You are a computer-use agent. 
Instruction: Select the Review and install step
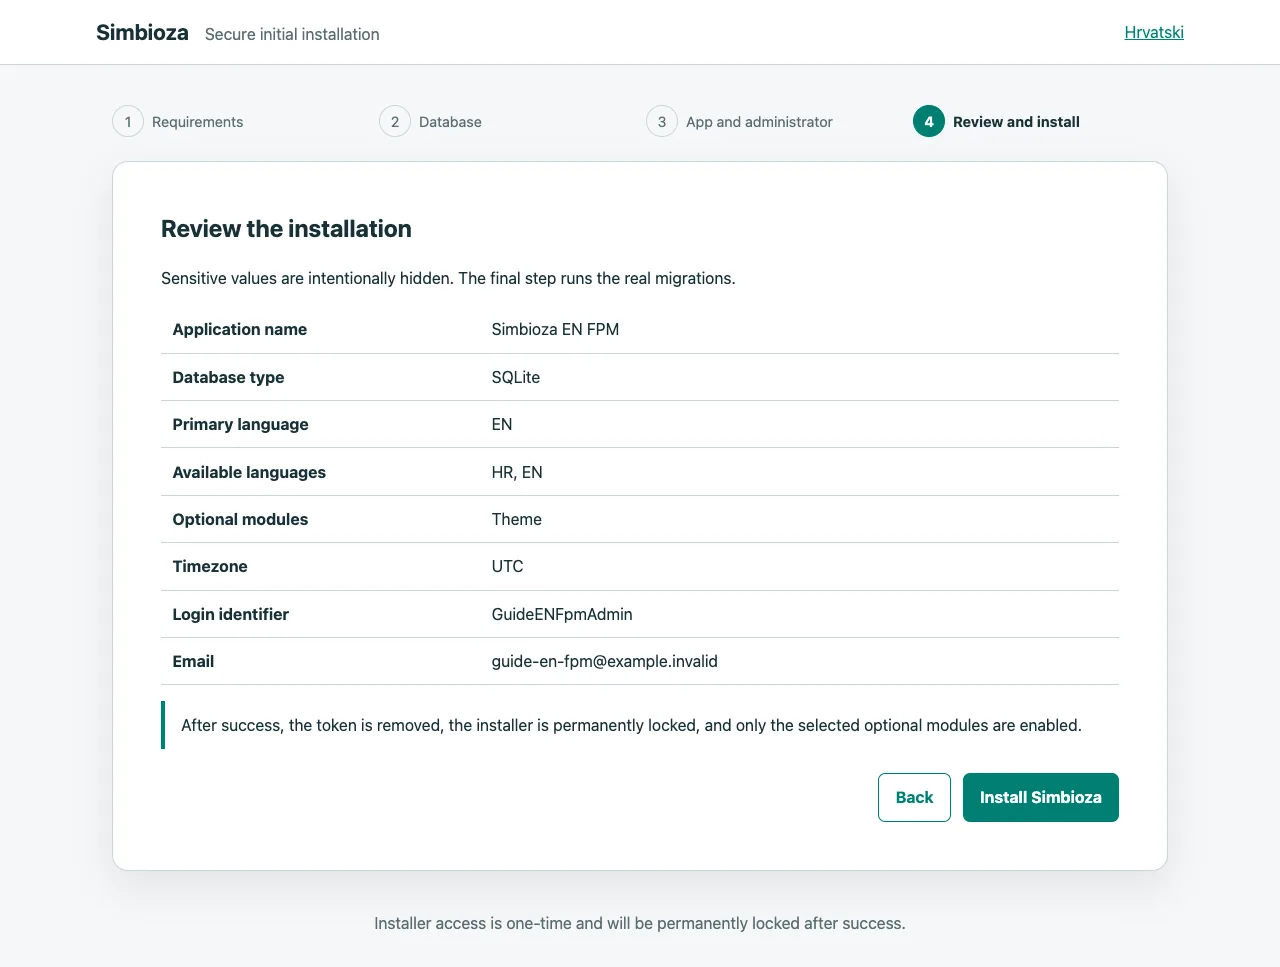997,121
